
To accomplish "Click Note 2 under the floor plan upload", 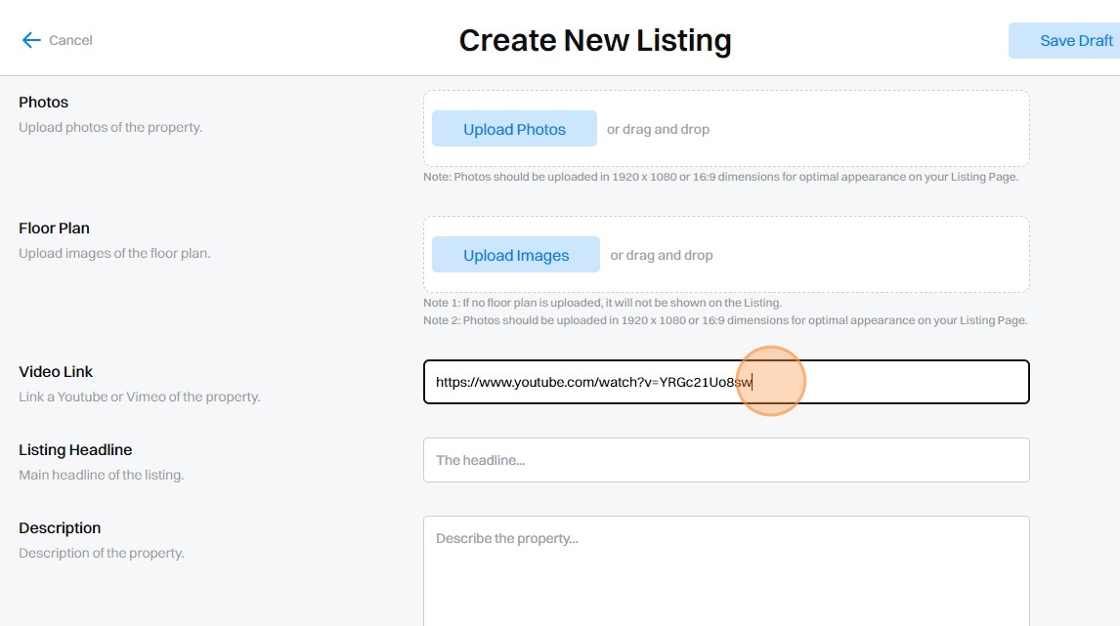I will click(725, 321).
